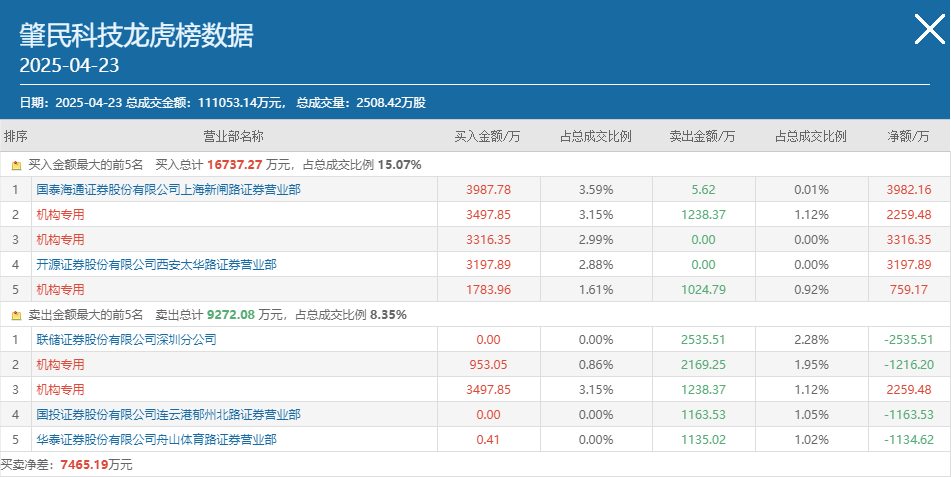Open 国投证券连云港郁州北路证券营业部 link
The width and height of the screenshot is (951, 477).
pos(169,414)
